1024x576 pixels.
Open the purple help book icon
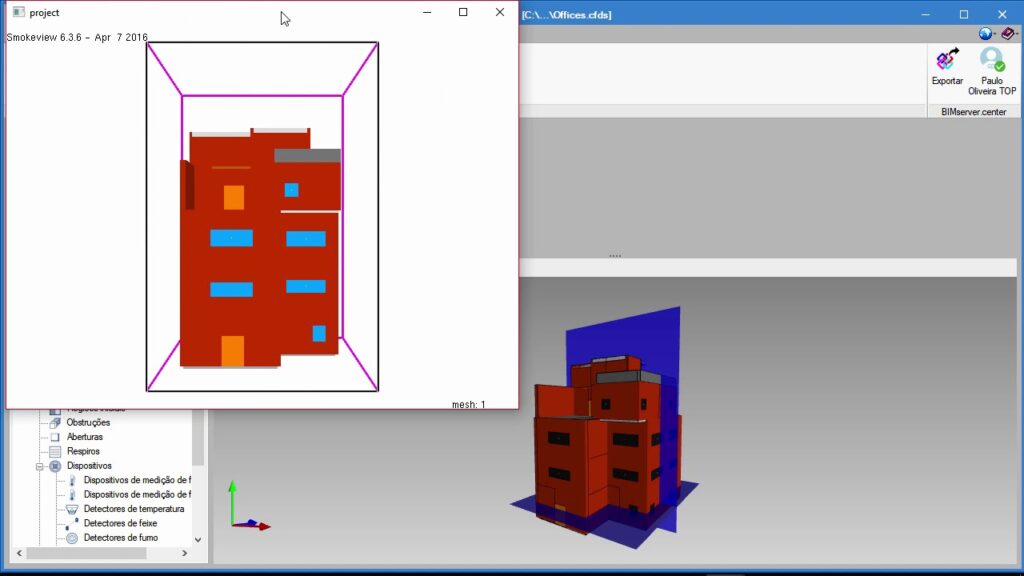click(1007, 33)
